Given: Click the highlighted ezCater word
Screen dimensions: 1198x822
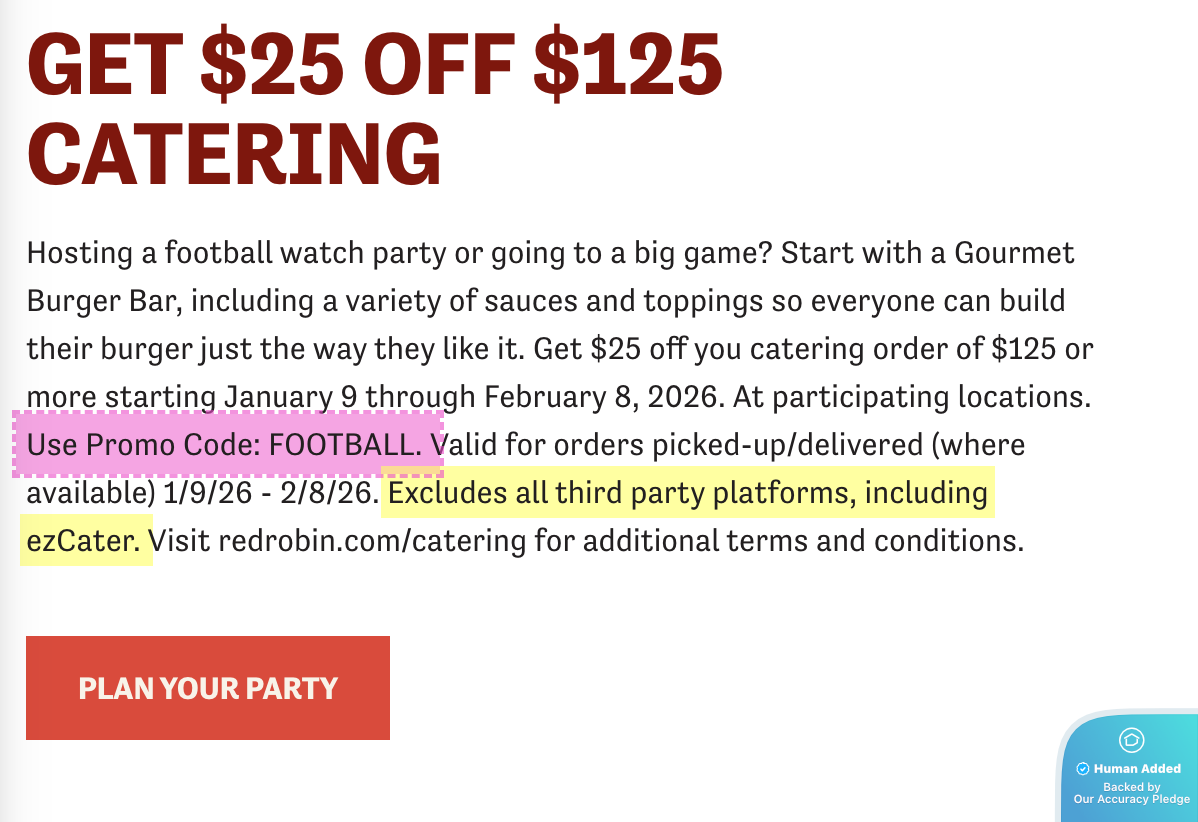Looking at the screenshot, I should (x=85, y=541).
